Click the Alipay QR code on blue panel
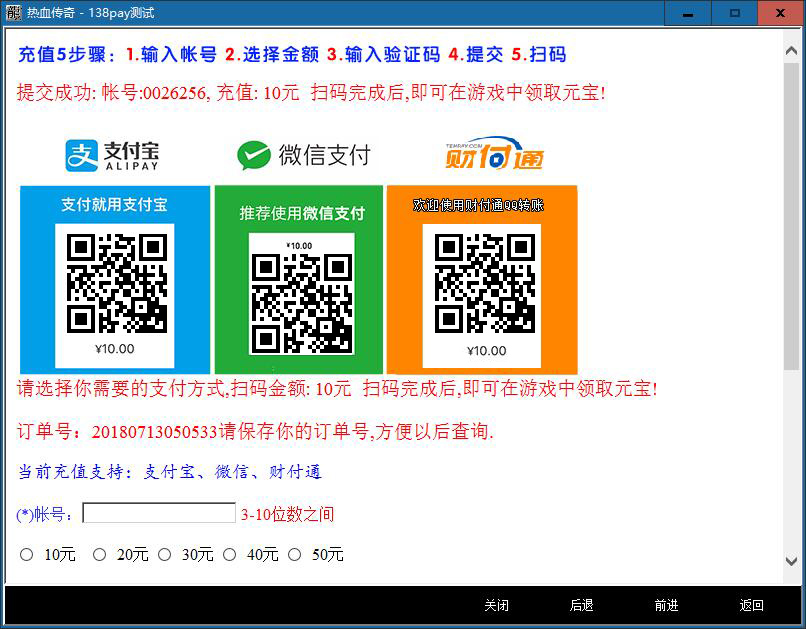 117,283
